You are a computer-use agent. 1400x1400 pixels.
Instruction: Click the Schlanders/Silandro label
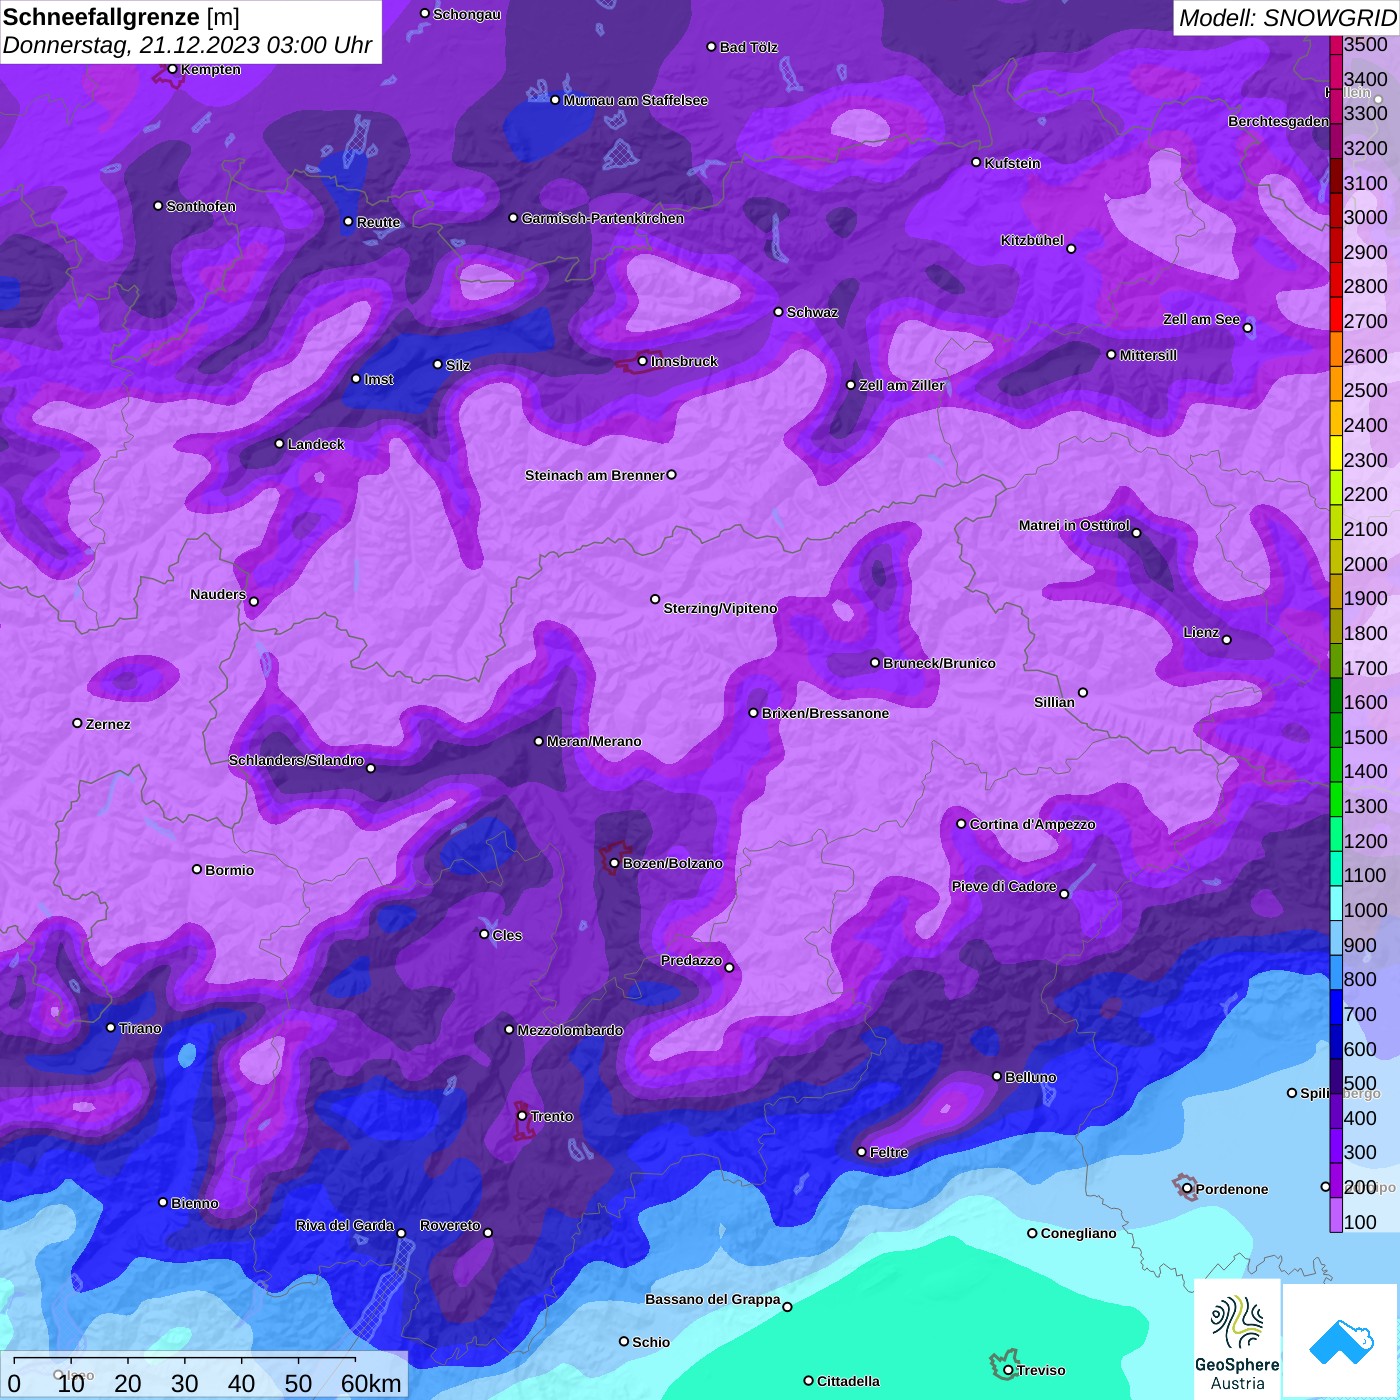pyautogui.click(x=296, y=760)
